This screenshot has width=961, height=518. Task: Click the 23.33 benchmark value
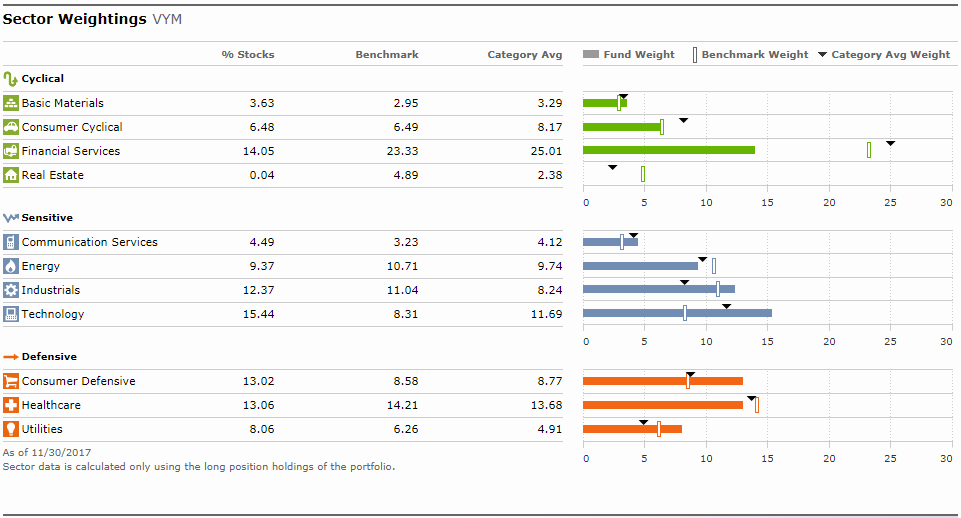pyautogui.click(x=403, y=151)
